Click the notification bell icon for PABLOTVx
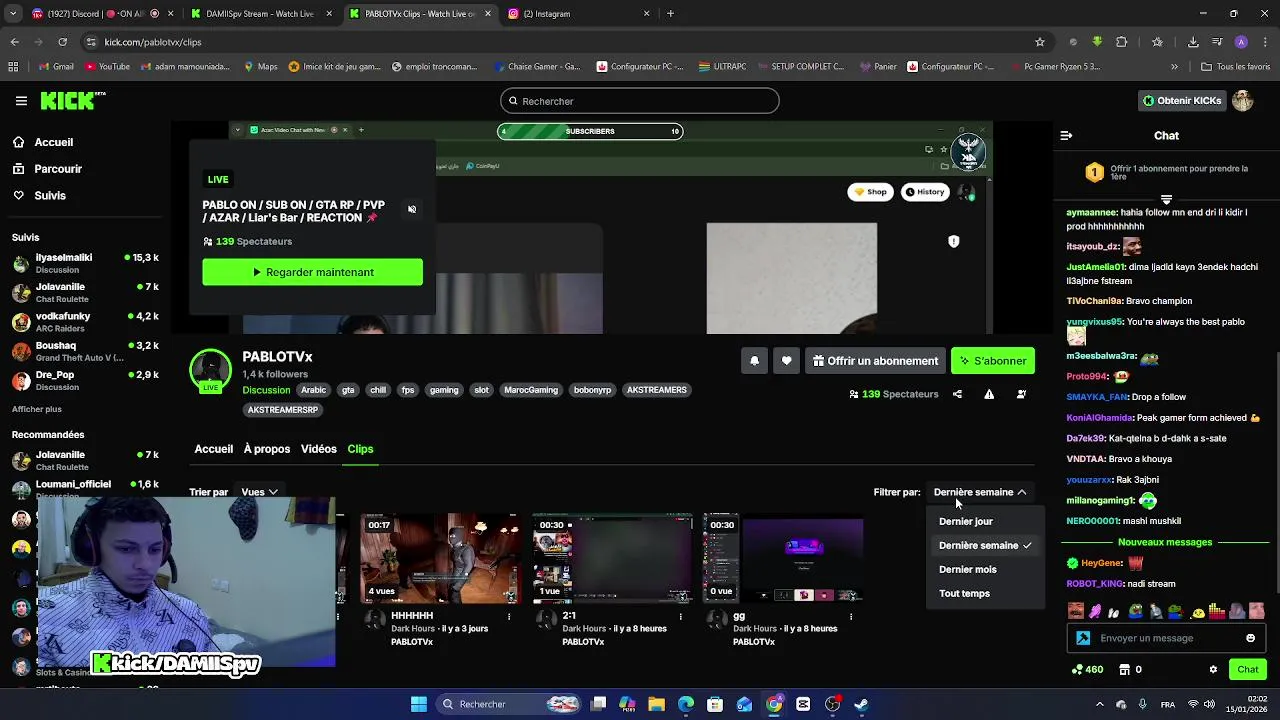The width and height of the screenshot is (1280, 720). pyautogui.click(x=755, y=361)
